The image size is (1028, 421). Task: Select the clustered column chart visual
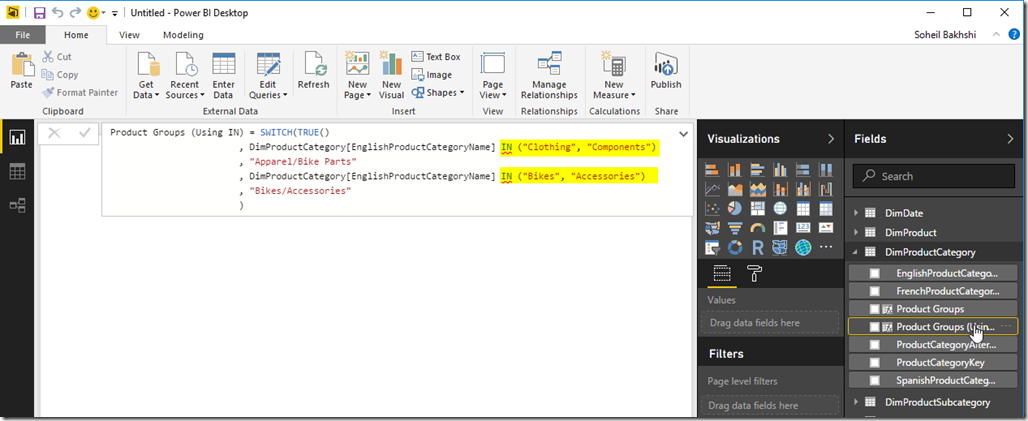pos(780,170)
